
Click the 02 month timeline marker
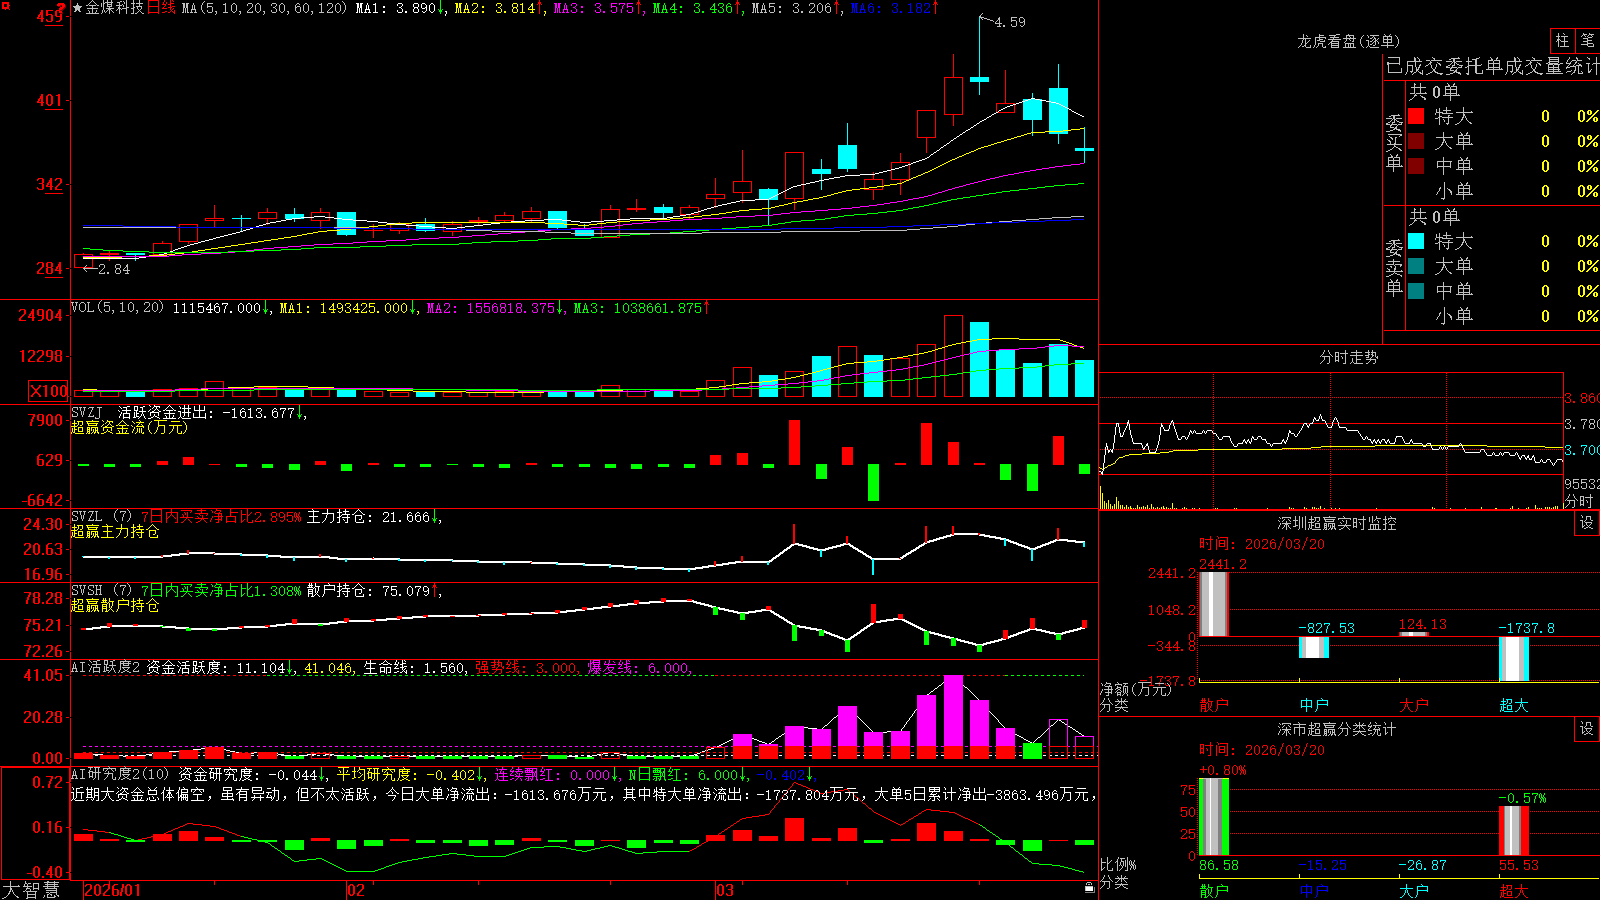coord(356,890)
